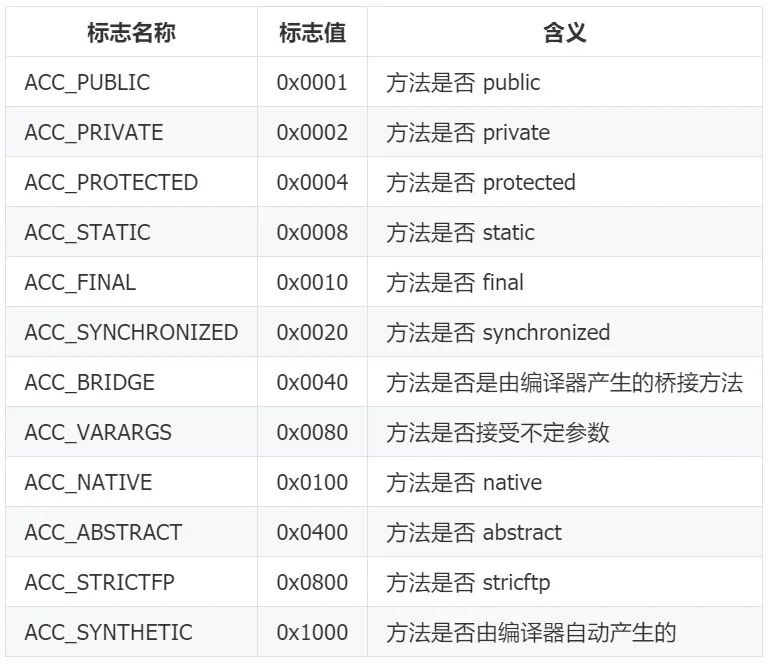Click the ACC_PROTECTED flag name
The width and height of the screenshot is (769, 663).
point(111,182)
